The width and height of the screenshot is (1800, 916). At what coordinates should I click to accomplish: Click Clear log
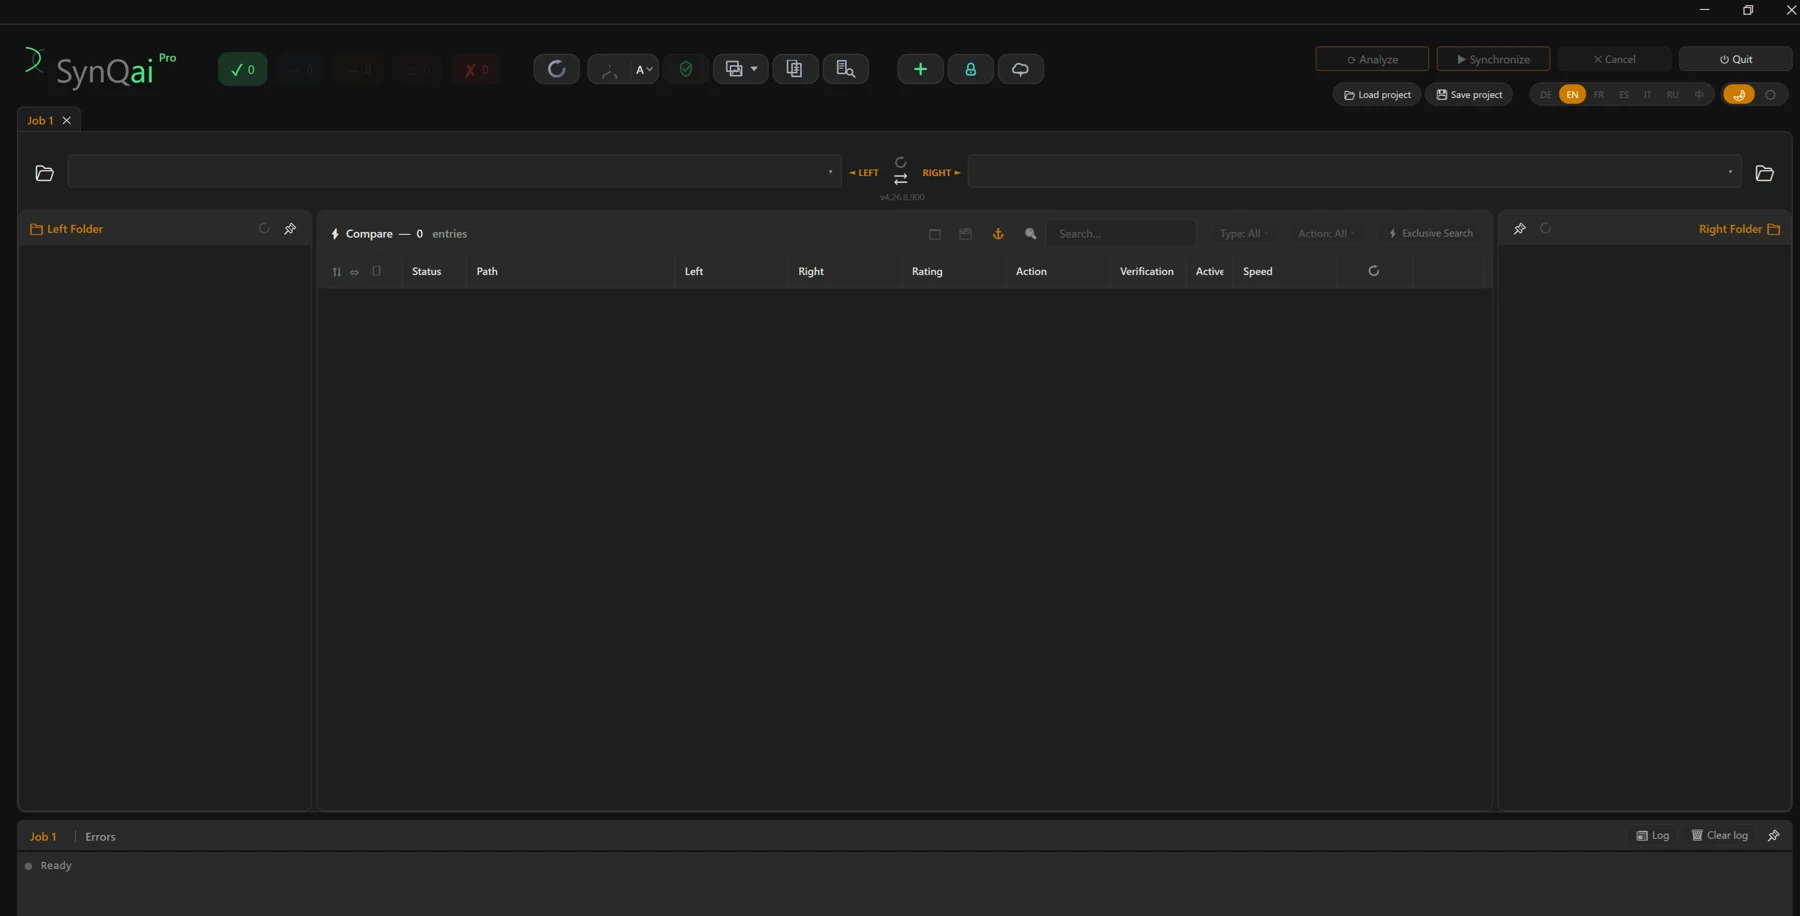(1719, 835)
